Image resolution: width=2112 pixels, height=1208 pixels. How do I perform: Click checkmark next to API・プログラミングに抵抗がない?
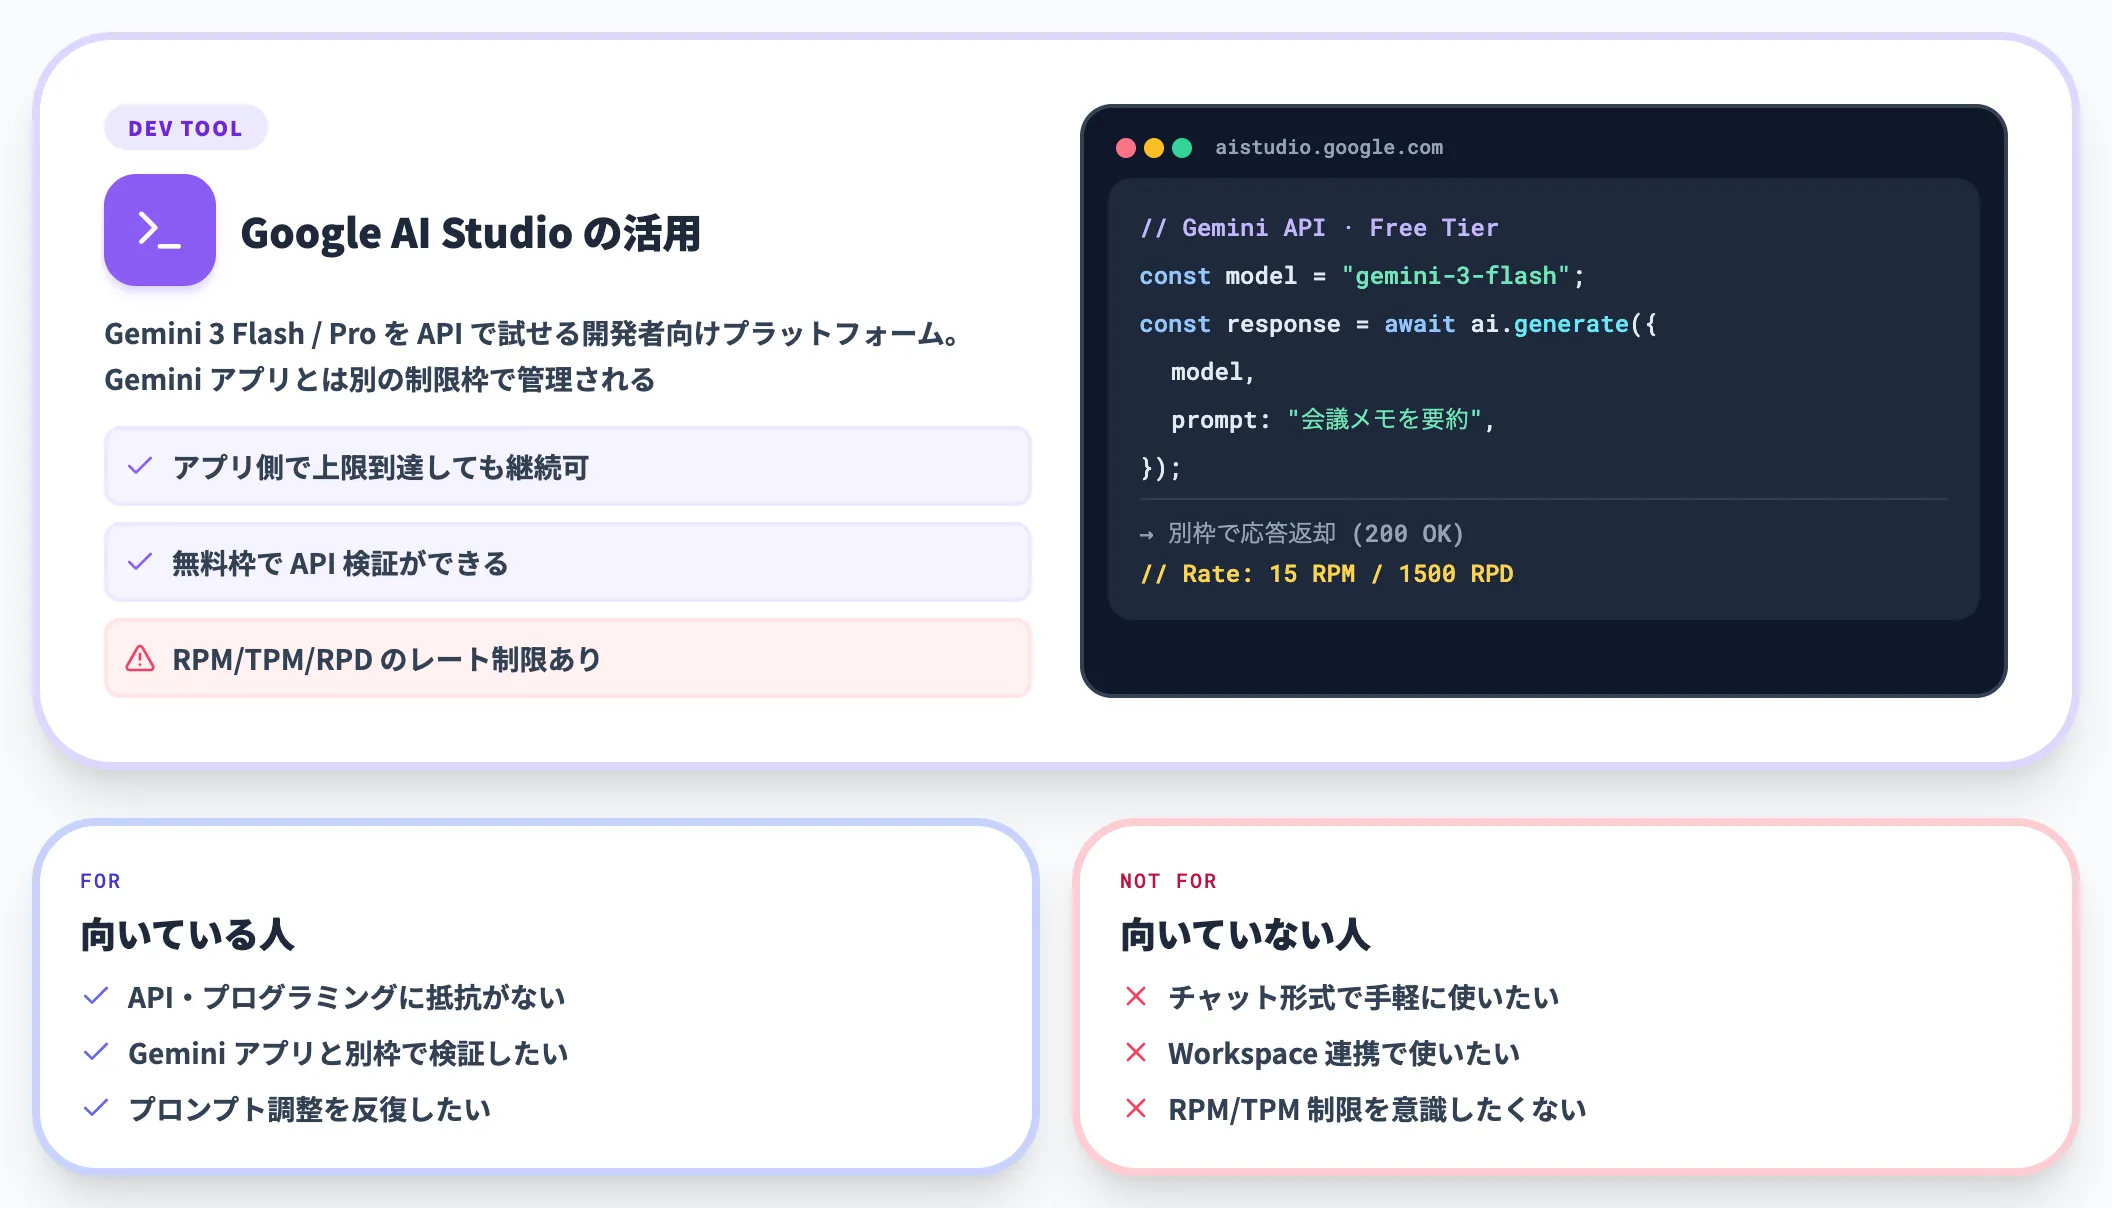(x=96, y=996)
